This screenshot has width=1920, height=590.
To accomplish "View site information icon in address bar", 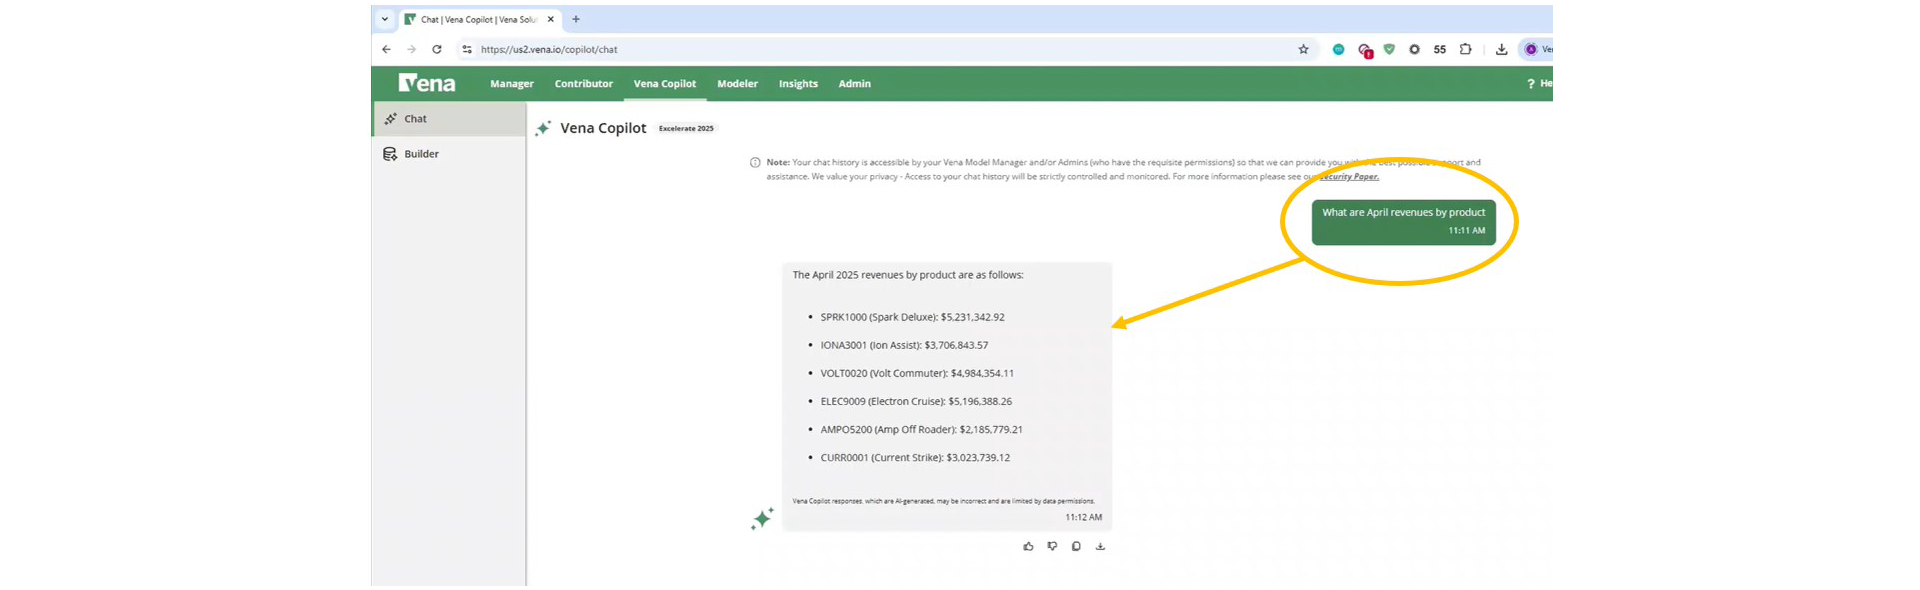I will click(467, 49).
